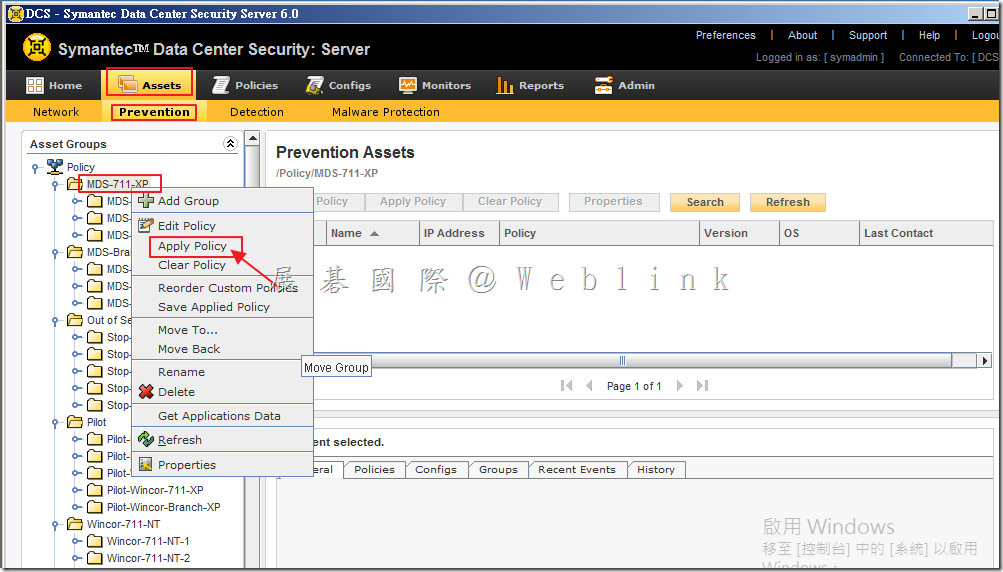Click up arrow of Asset Groups scrollbar
1003x572 pixels.
pos(253,138)
